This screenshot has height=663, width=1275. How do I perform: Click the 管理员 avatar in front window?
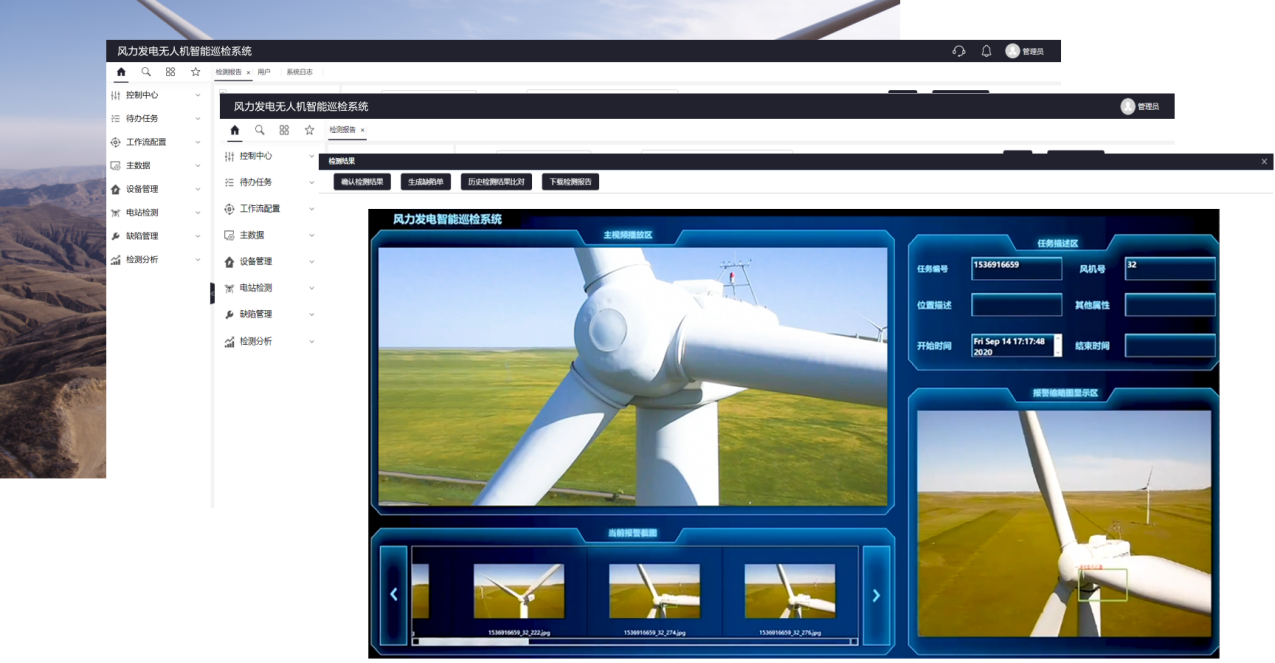pyautogui.click(x=1128, y=106)
